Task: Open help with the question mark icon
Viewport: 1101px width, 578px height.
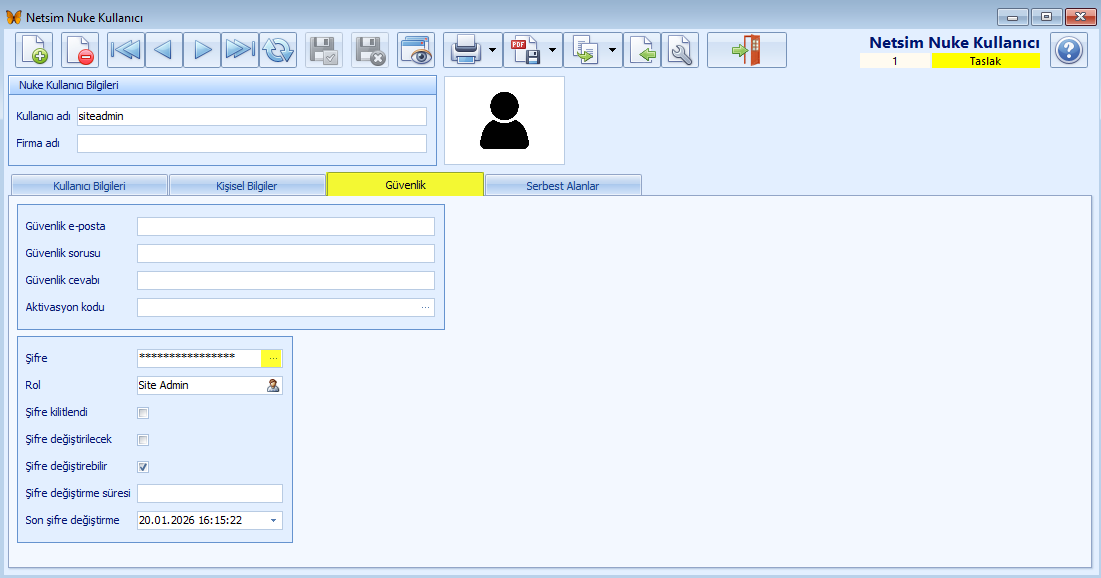Action: [x=1069, y=50]
